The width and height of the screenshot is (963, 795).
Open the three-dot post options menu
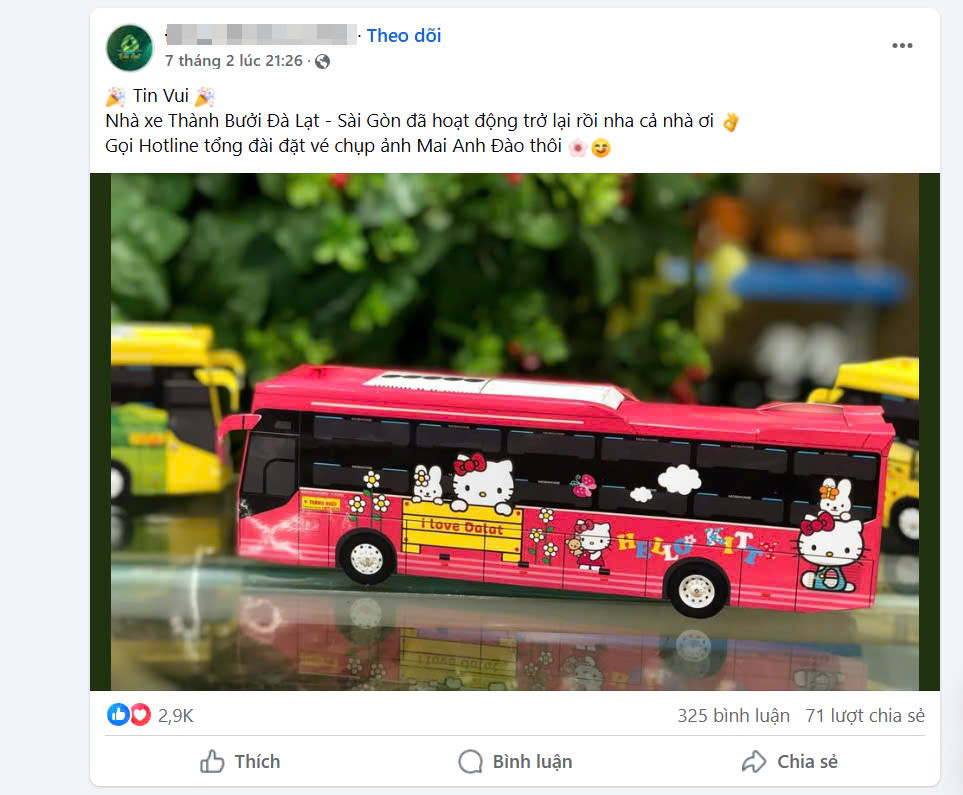[902, 45]
